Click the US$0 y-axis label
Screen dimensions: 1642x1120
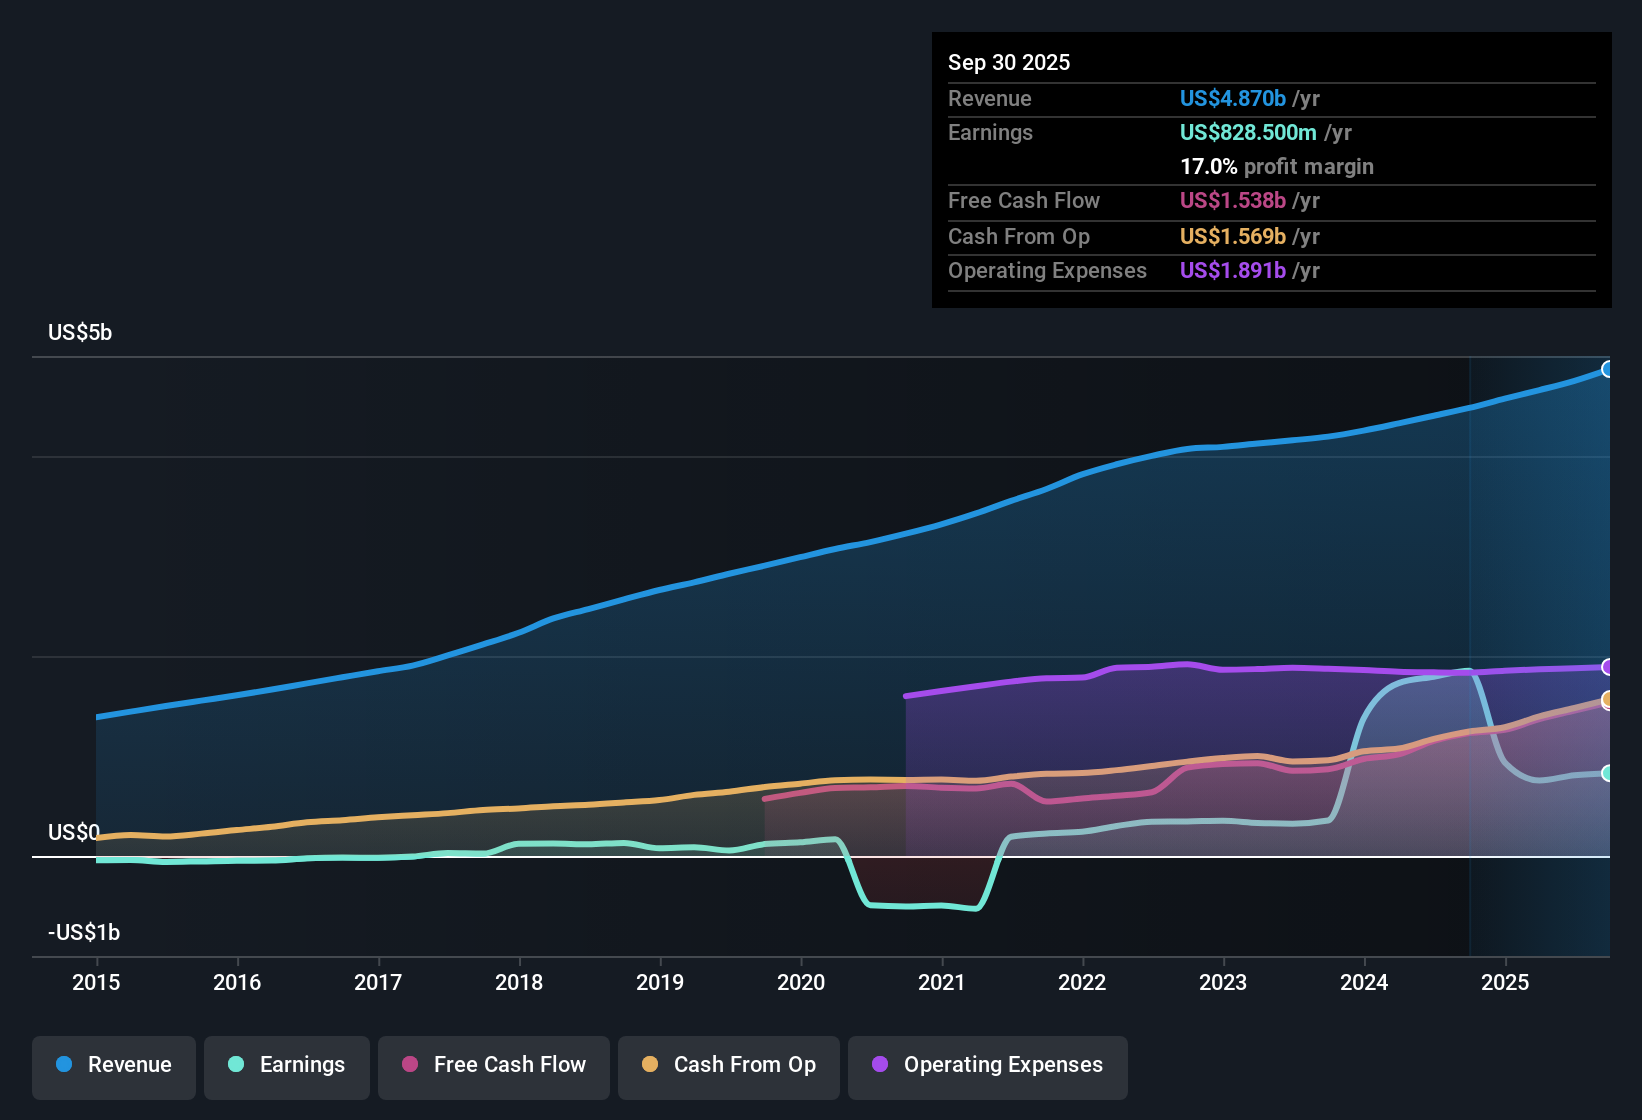coord(74,832)
